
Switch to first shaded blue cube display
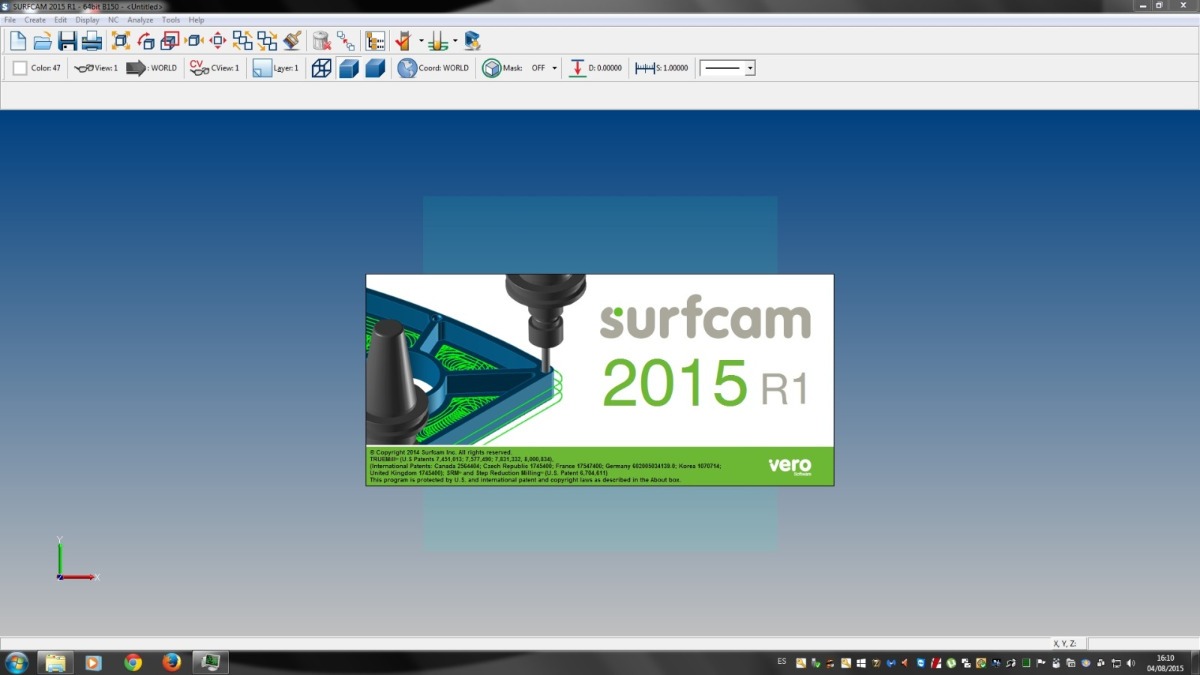(348, 68)
